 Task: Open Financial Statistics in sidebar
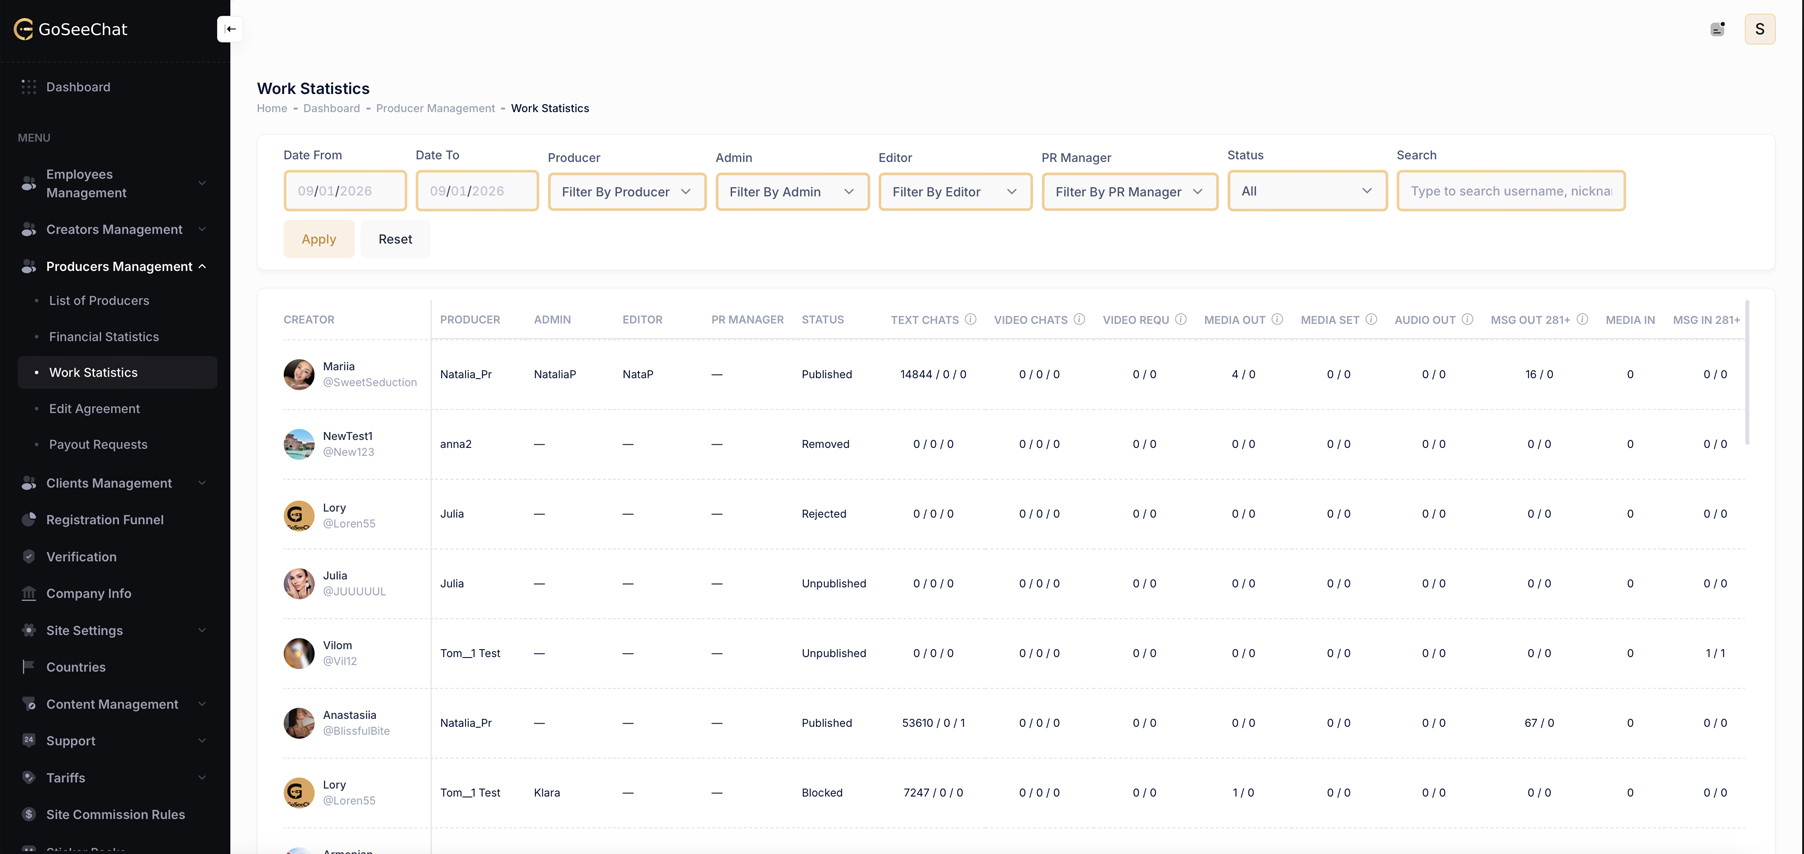104,337
